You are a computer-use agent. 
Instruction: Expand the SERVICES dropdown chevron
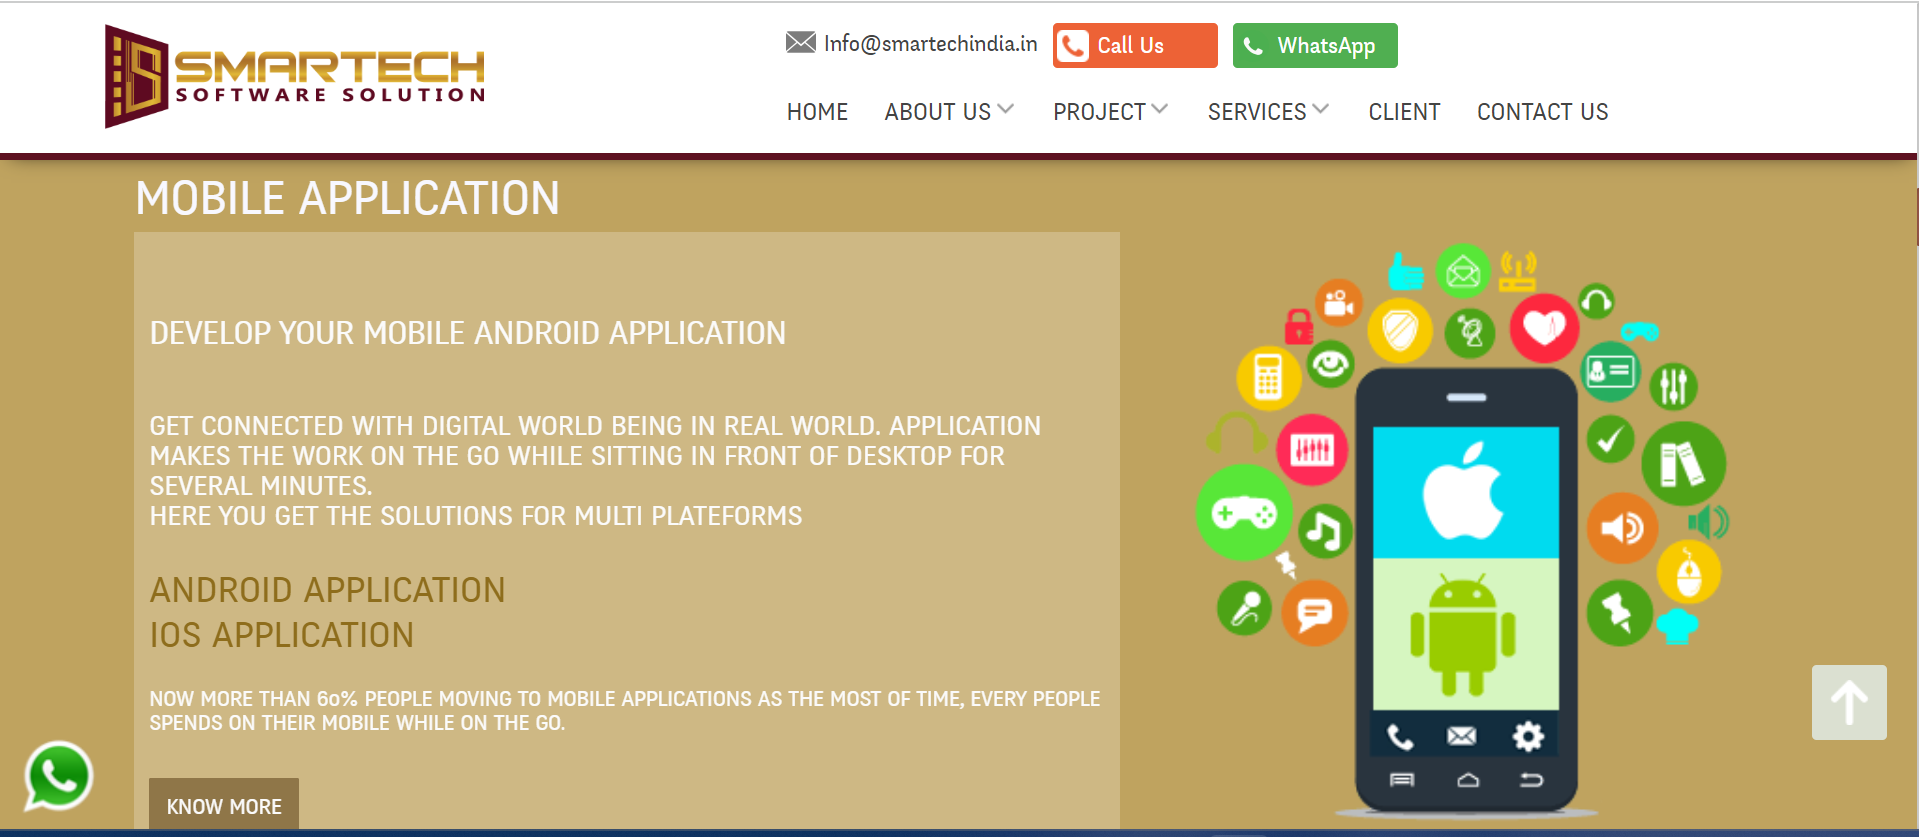(x=1321, y=109)
